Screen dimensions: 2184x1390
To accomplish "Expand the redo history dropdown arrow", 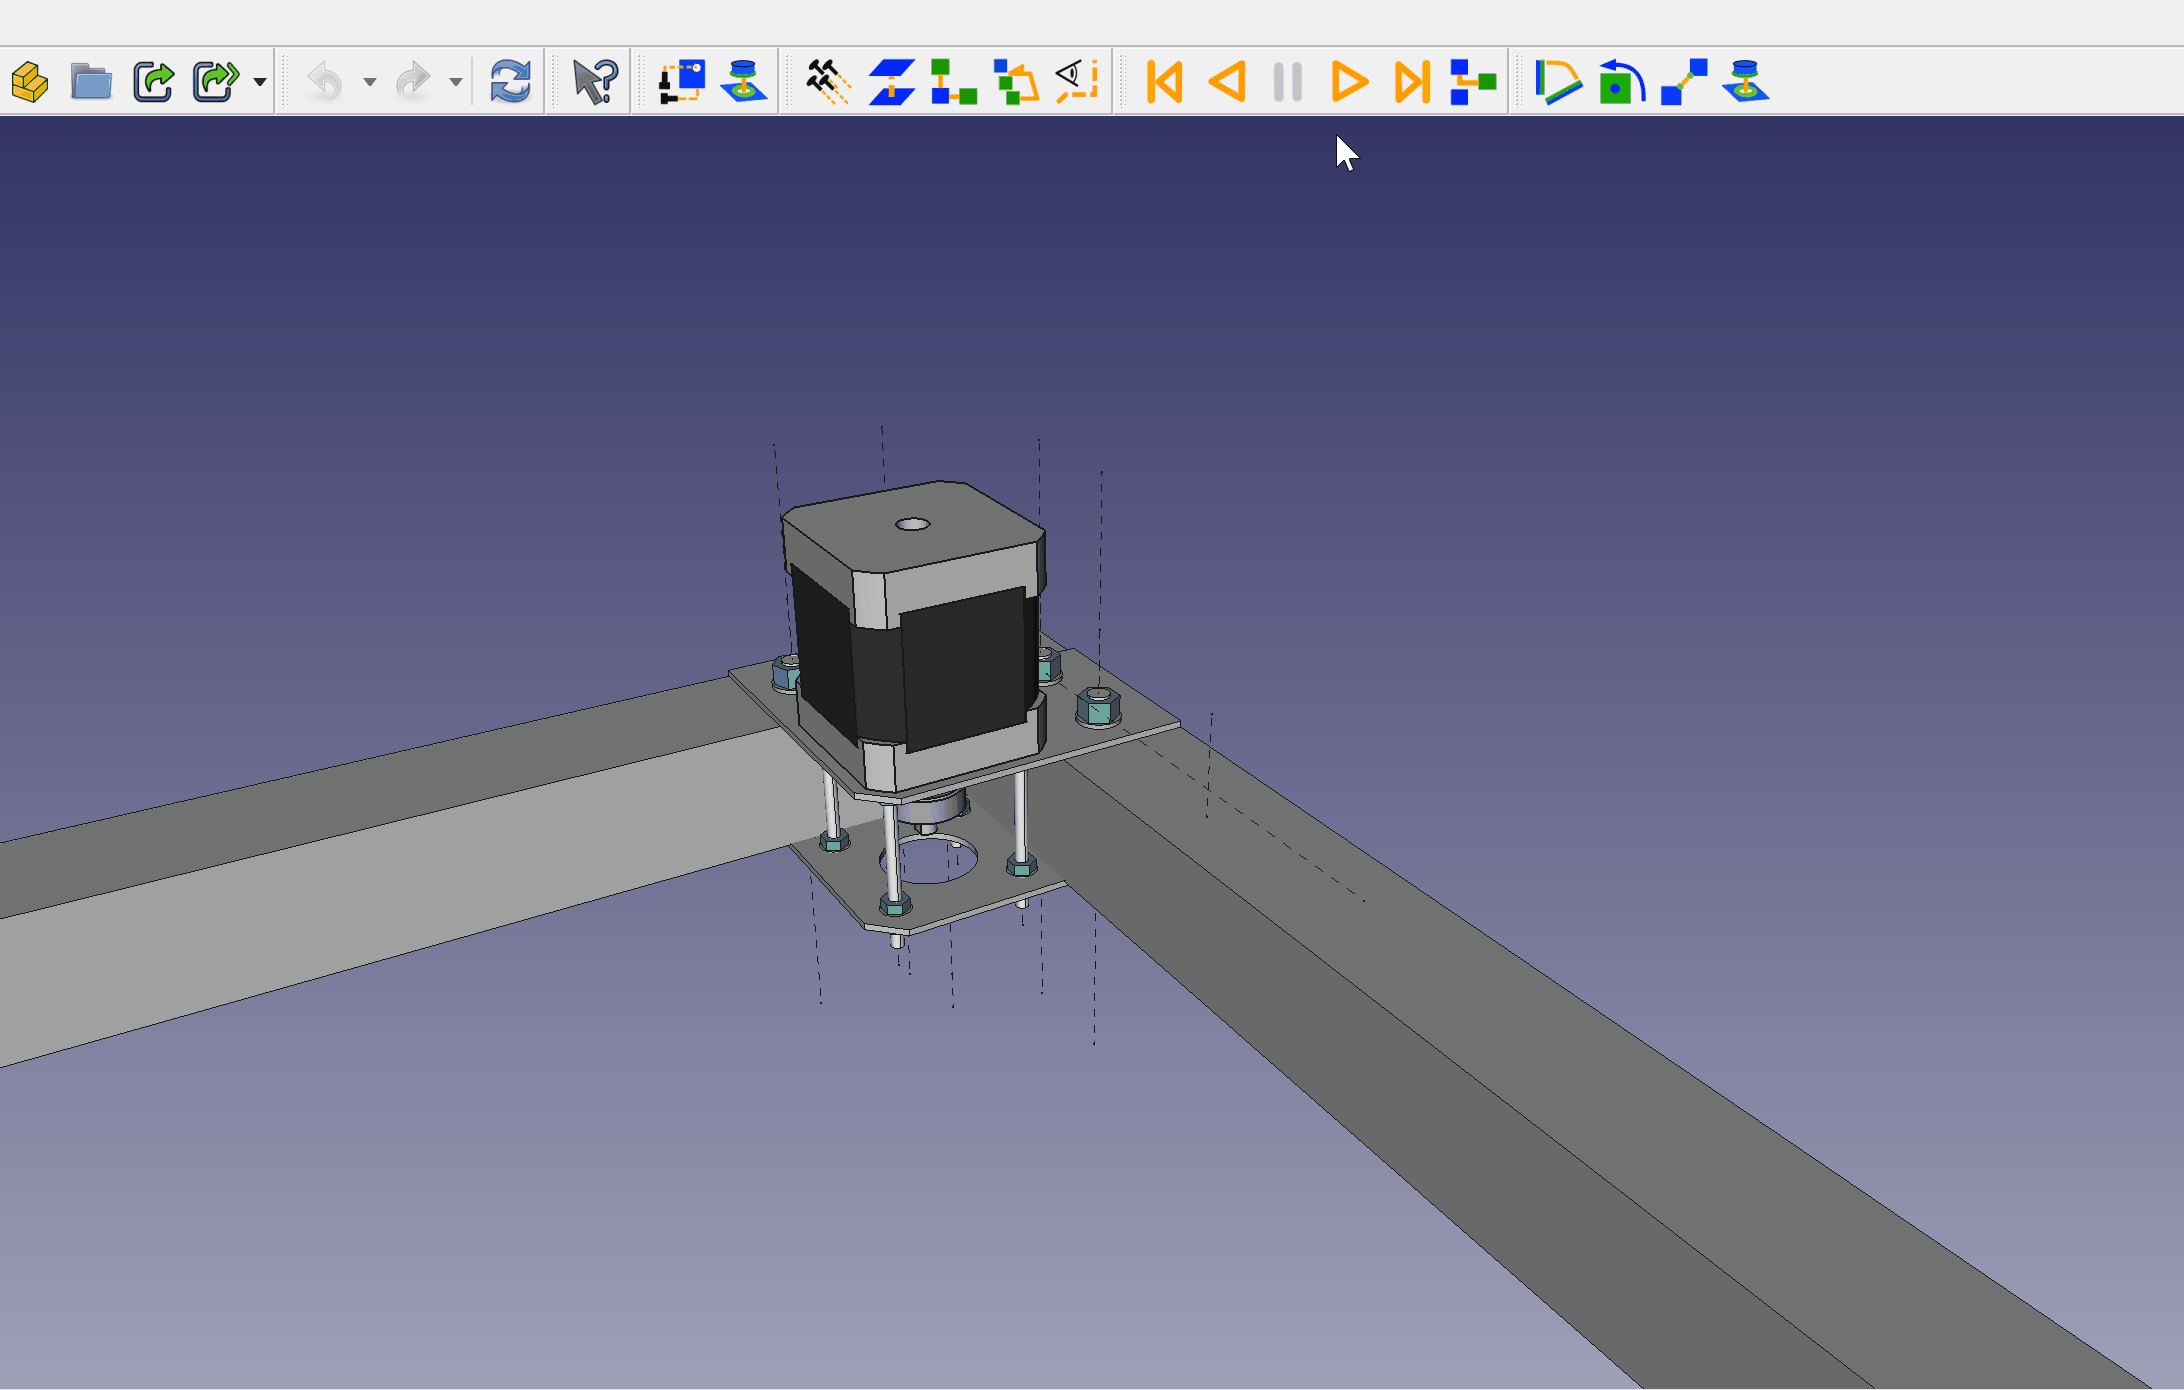I will tap(456, 82).
